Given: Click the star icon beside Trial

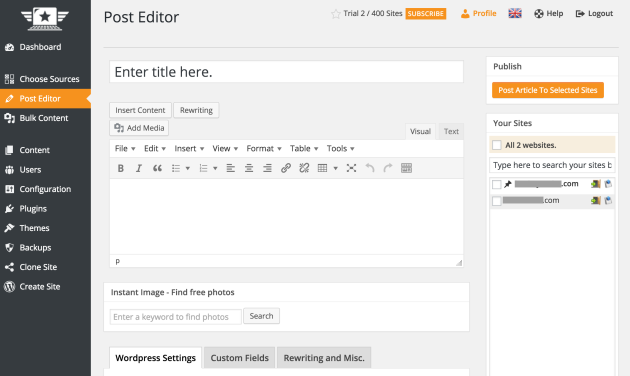Looking at the screenshot, I should 335,14.
